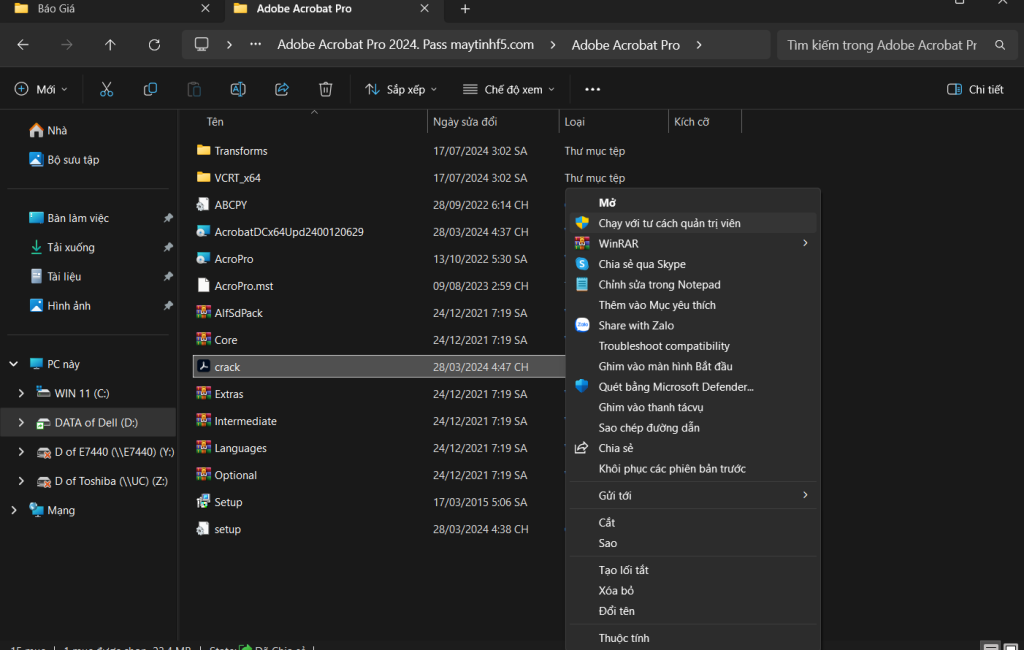Switch to the Báo Giá tab

pos(111,9)
